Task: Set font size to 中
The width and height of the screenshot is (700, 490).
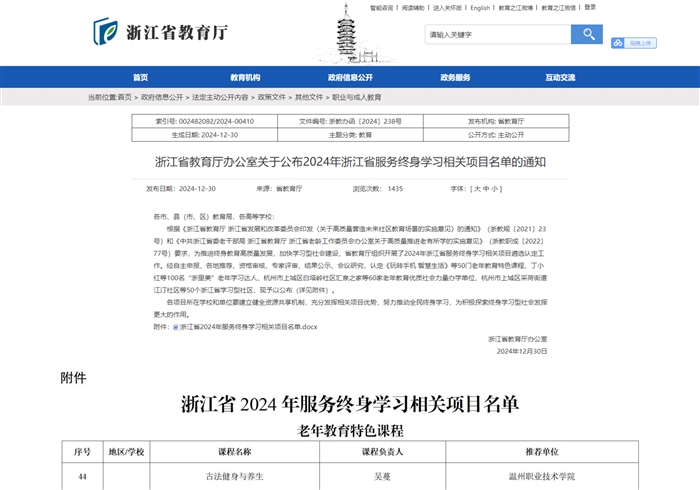Action: pyautogui.click(x=486, y=189)
